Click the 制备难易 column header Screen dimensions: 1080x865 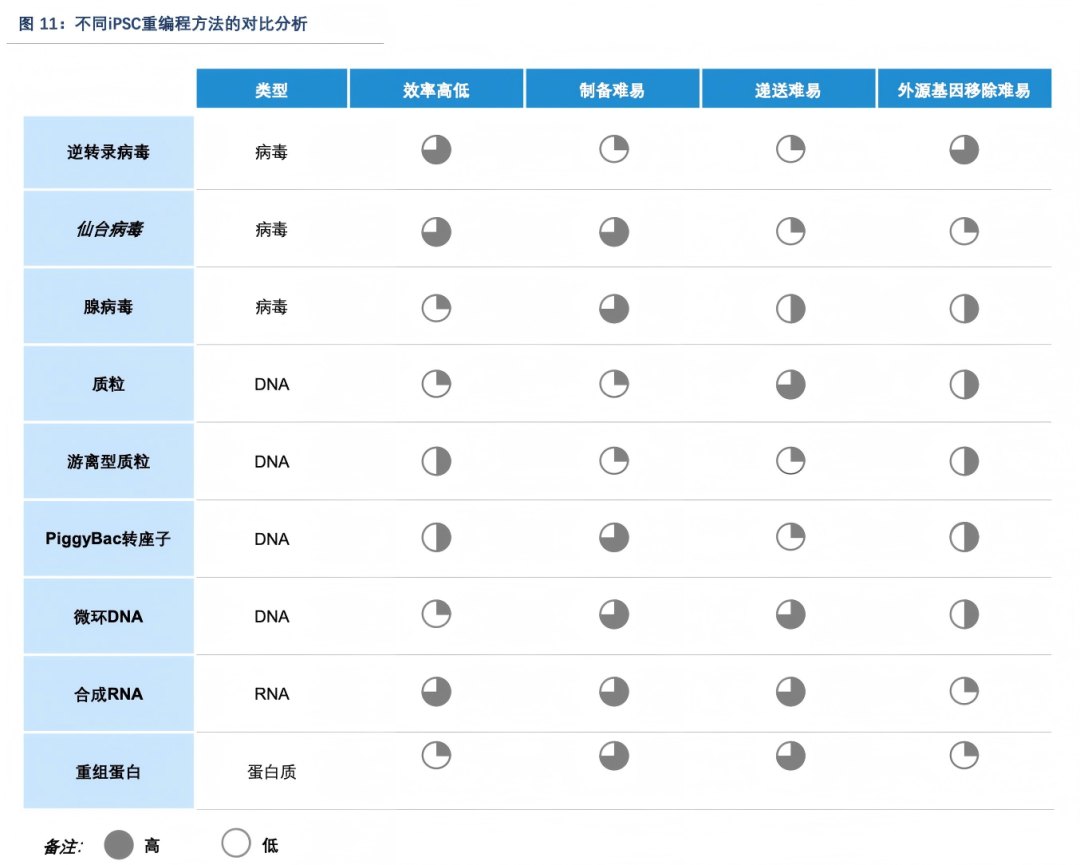point(612,90)
